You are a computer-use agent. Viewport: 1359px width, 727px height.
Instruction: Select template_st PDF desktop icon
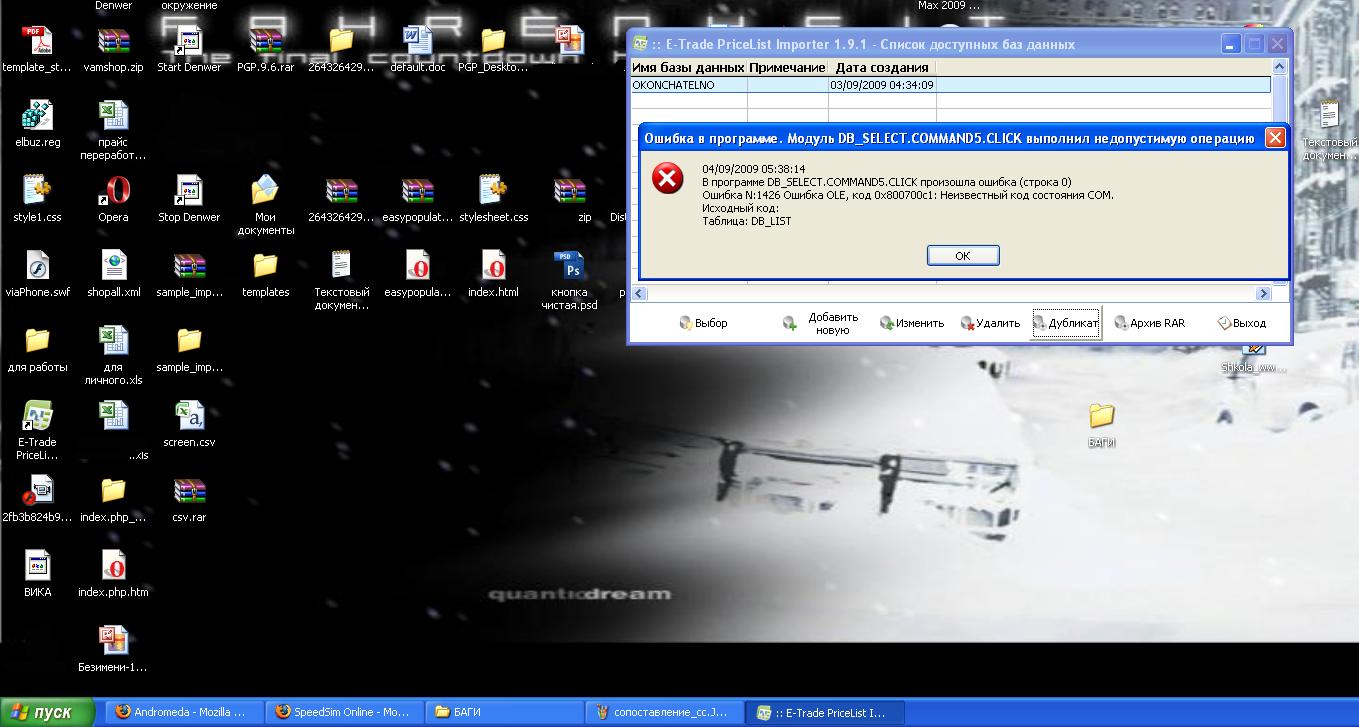point(37,50)
